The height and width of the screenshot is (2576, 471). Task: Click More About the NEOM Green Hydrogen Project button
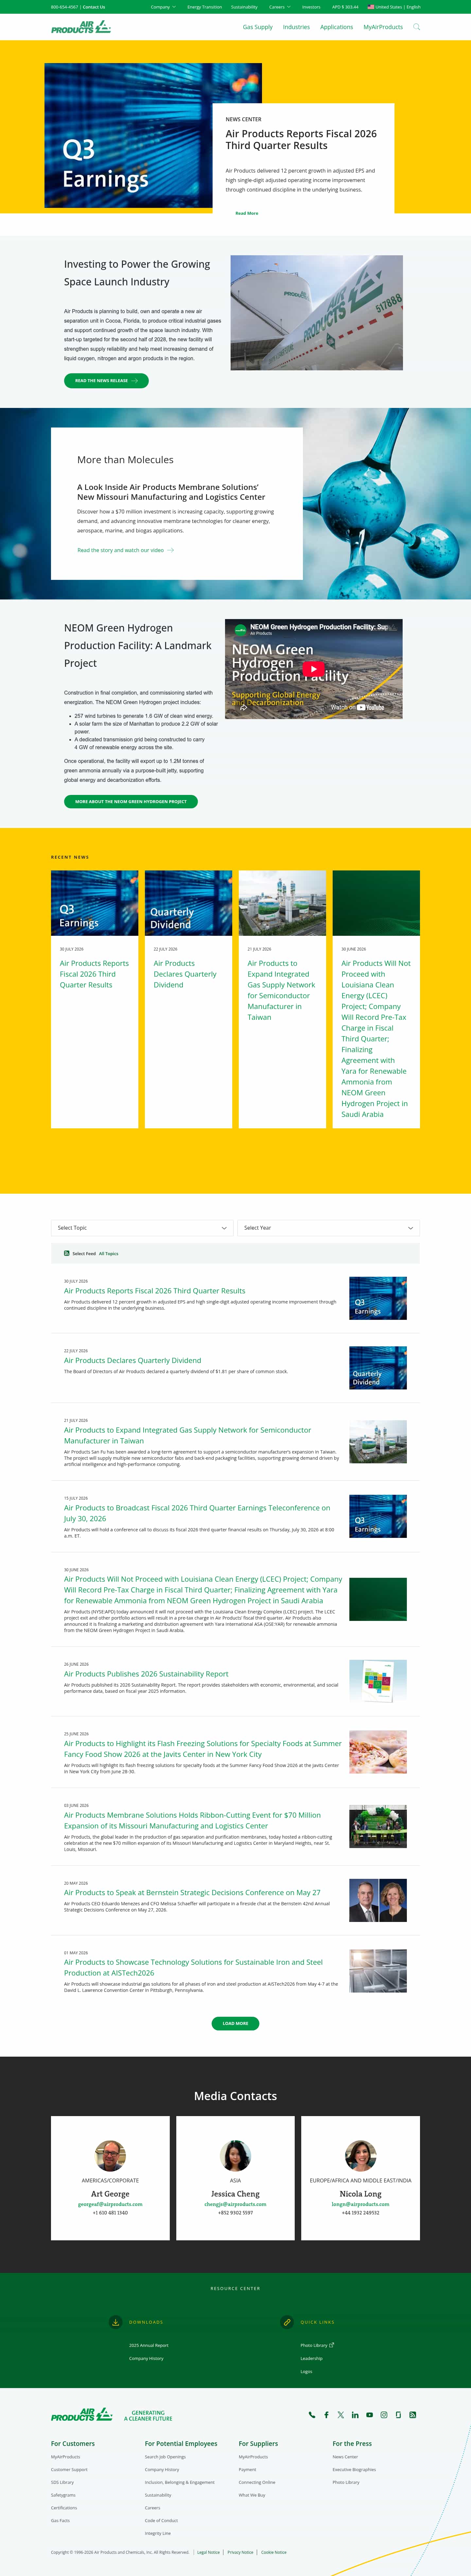[x=131, y=802]
